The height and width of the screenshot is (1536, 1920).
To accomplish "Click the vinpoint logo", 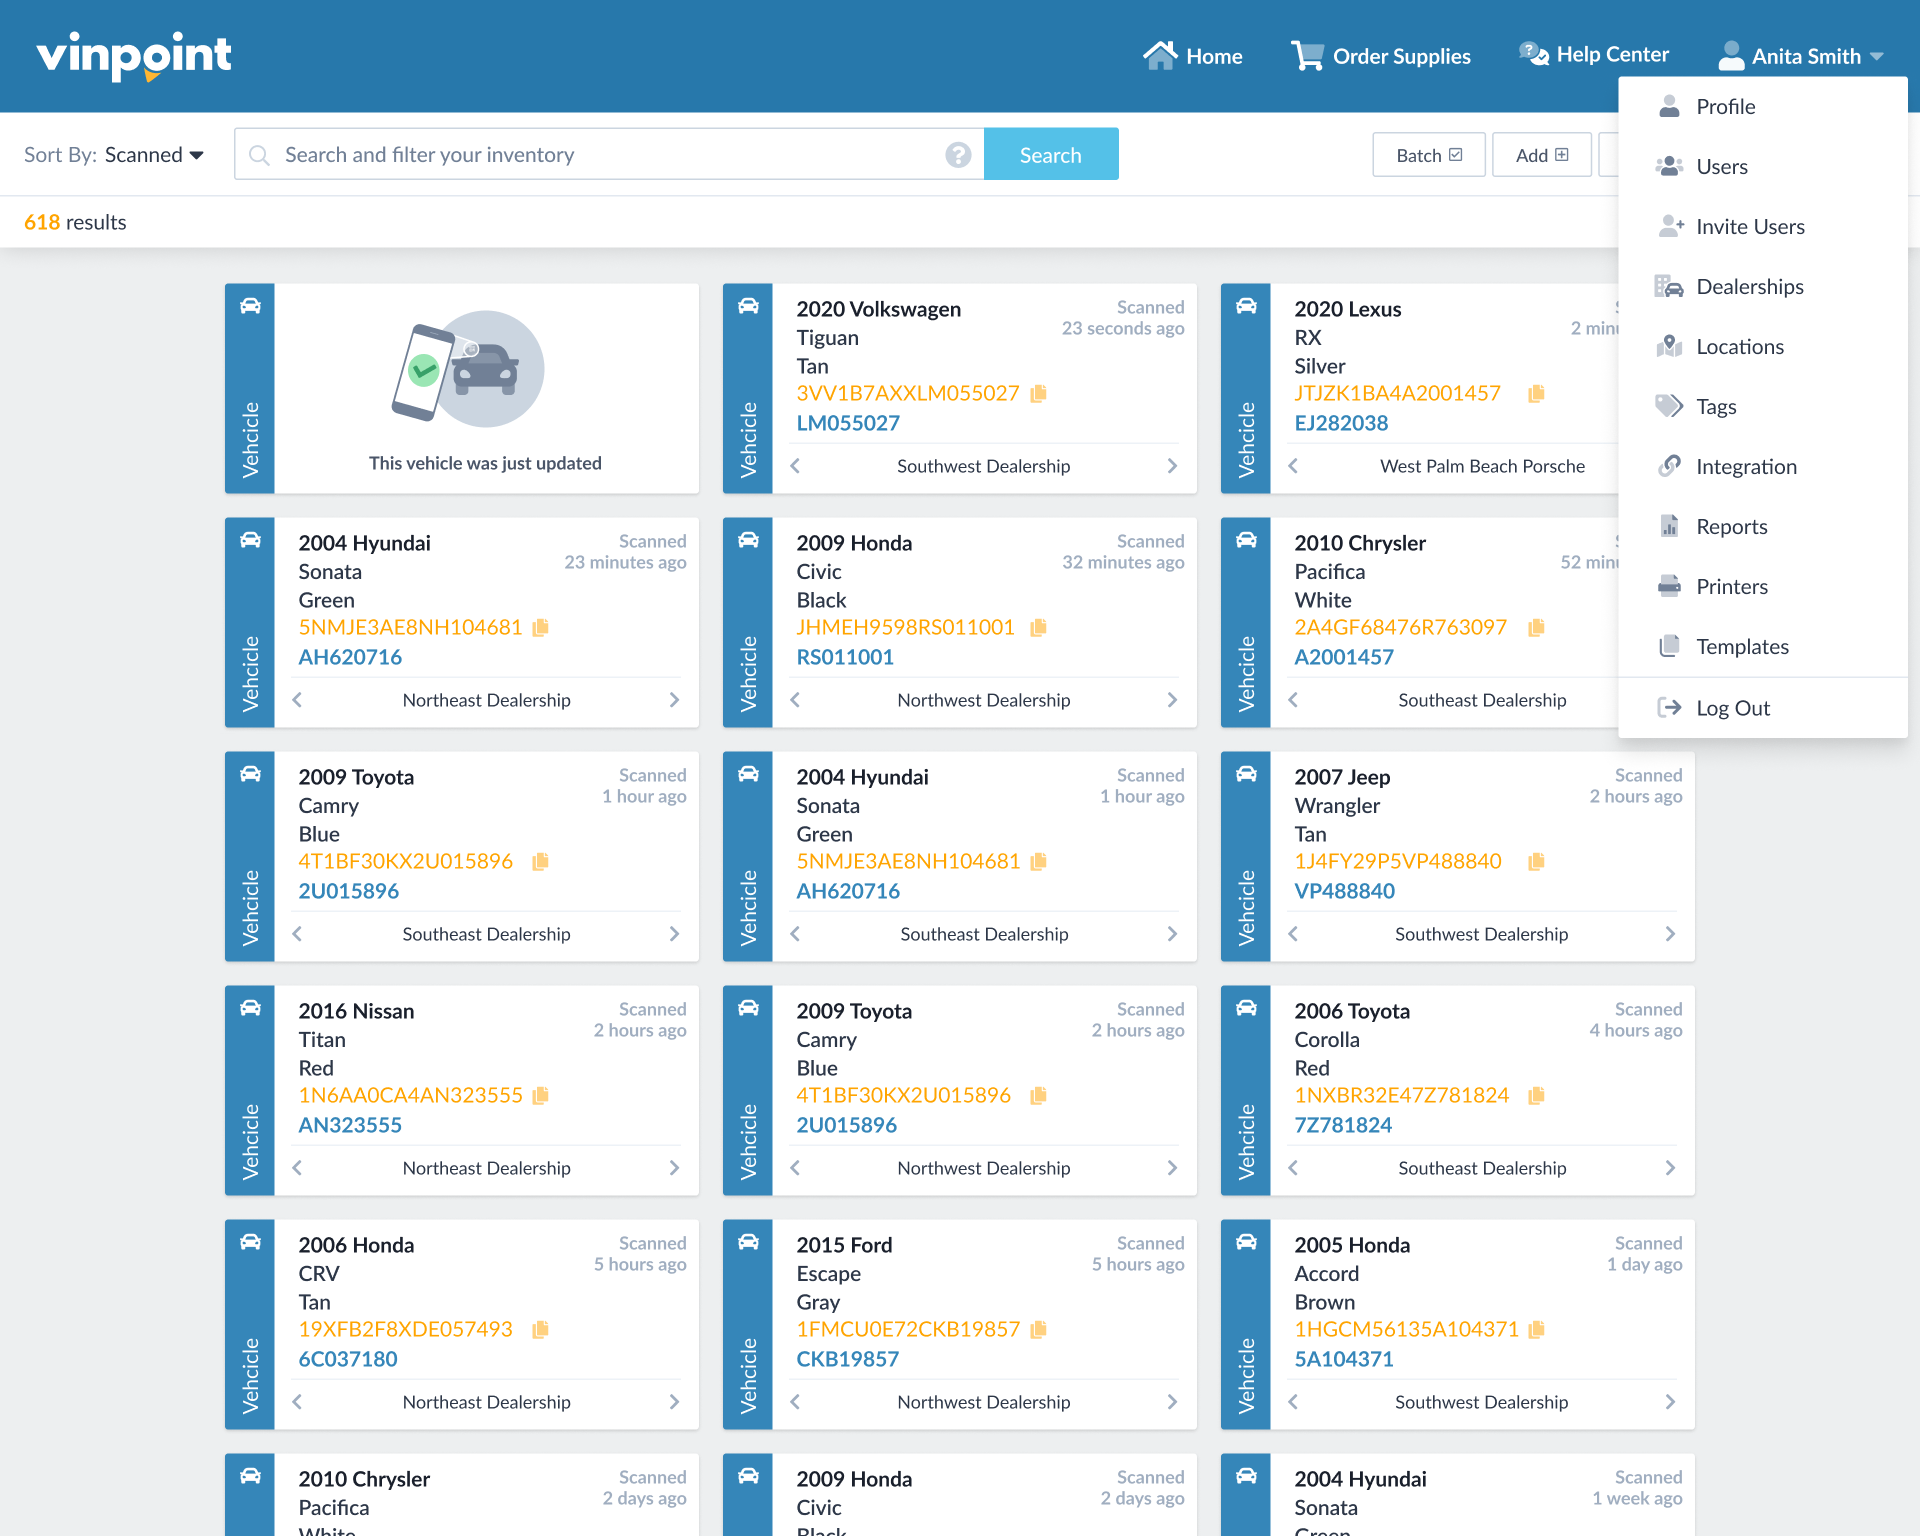I will (134, 55).
